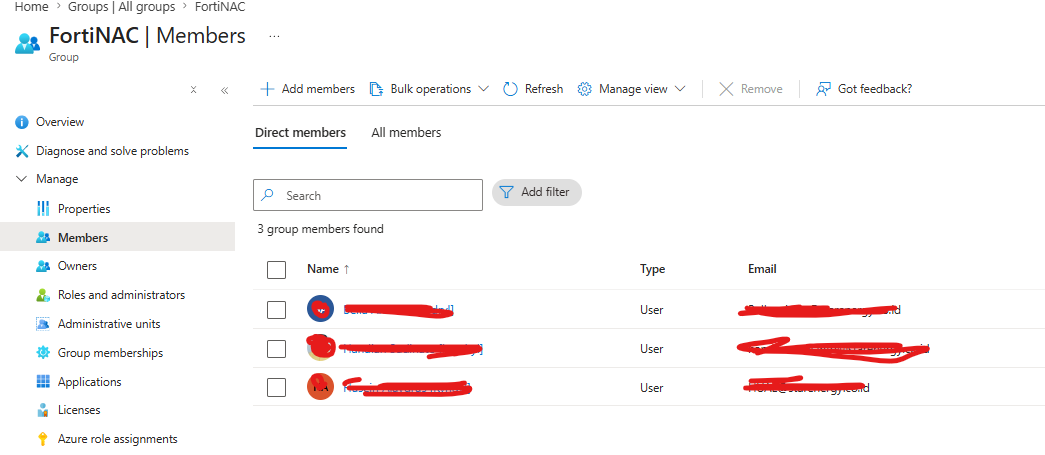
Task: Open Group memberships page
Action: pos(110,352)
